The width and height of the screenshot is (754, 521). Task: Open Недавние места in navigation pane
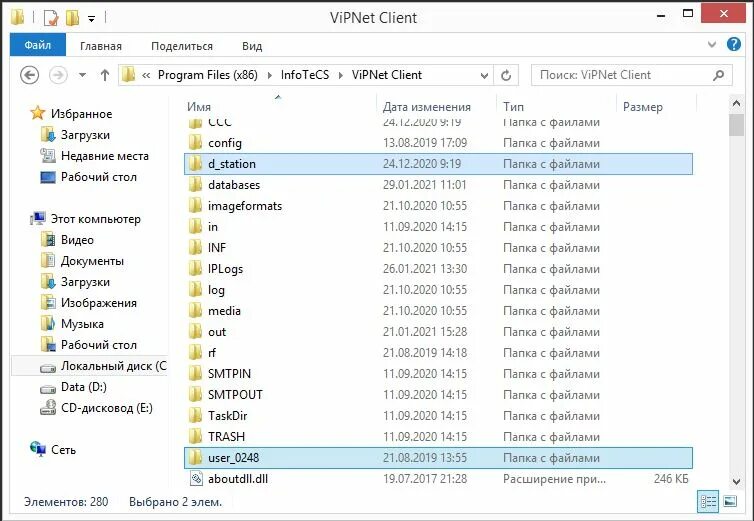(104, 156)
